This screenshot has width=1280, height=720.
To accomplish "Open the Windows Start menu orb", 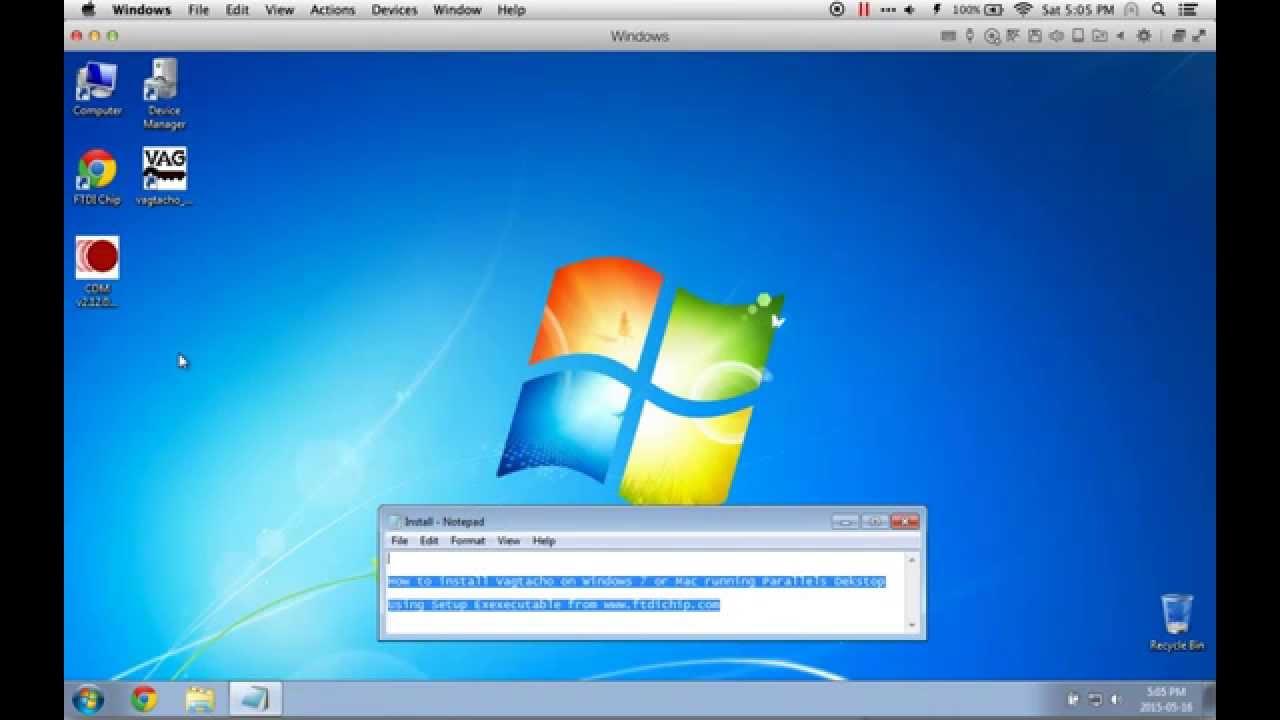I will [88, 699].
